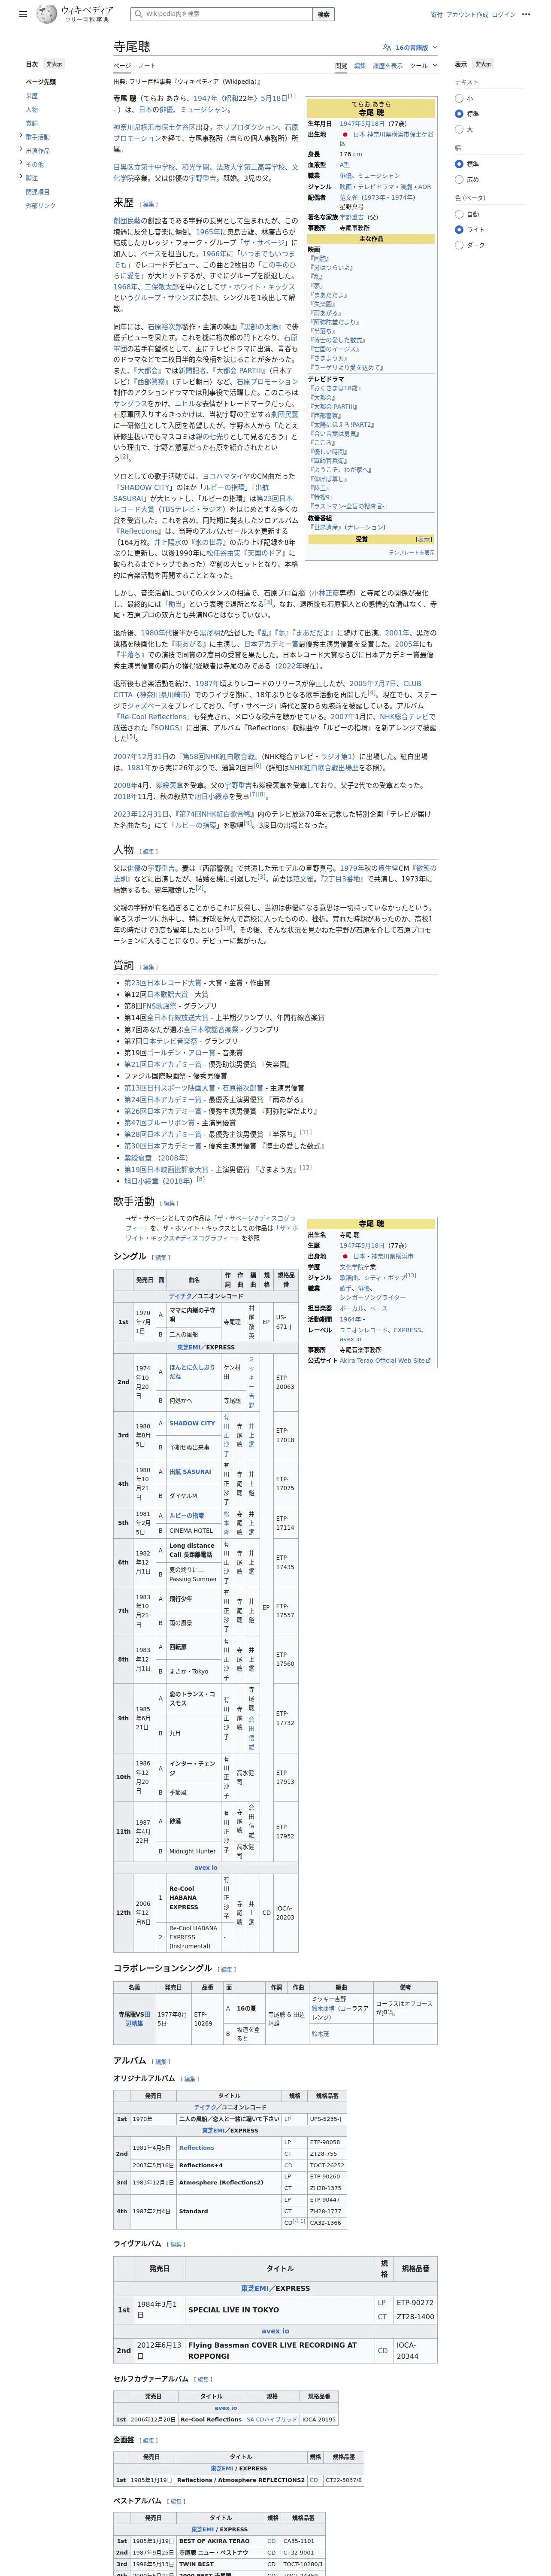
Task: Open 出航 SASURAI link in singles table
Action: click(190, 1472)
